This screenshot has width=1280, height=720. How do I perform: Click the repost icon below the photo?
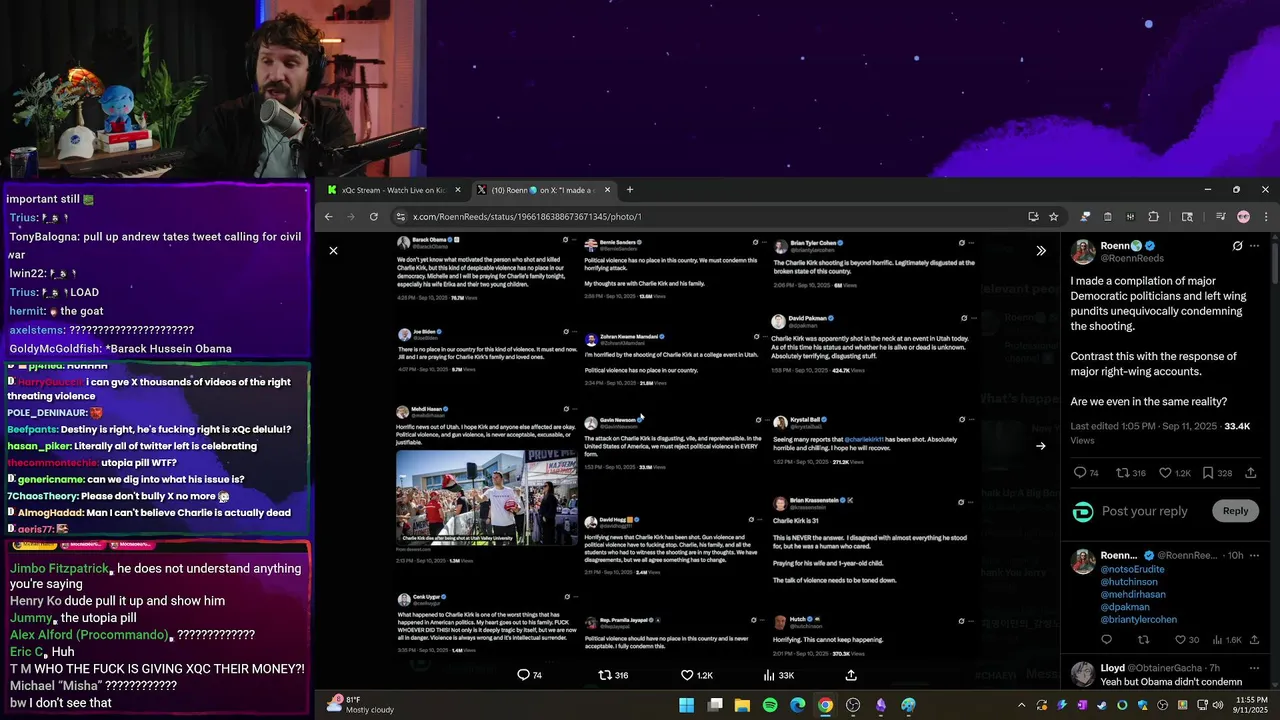[x=604, y=675]
